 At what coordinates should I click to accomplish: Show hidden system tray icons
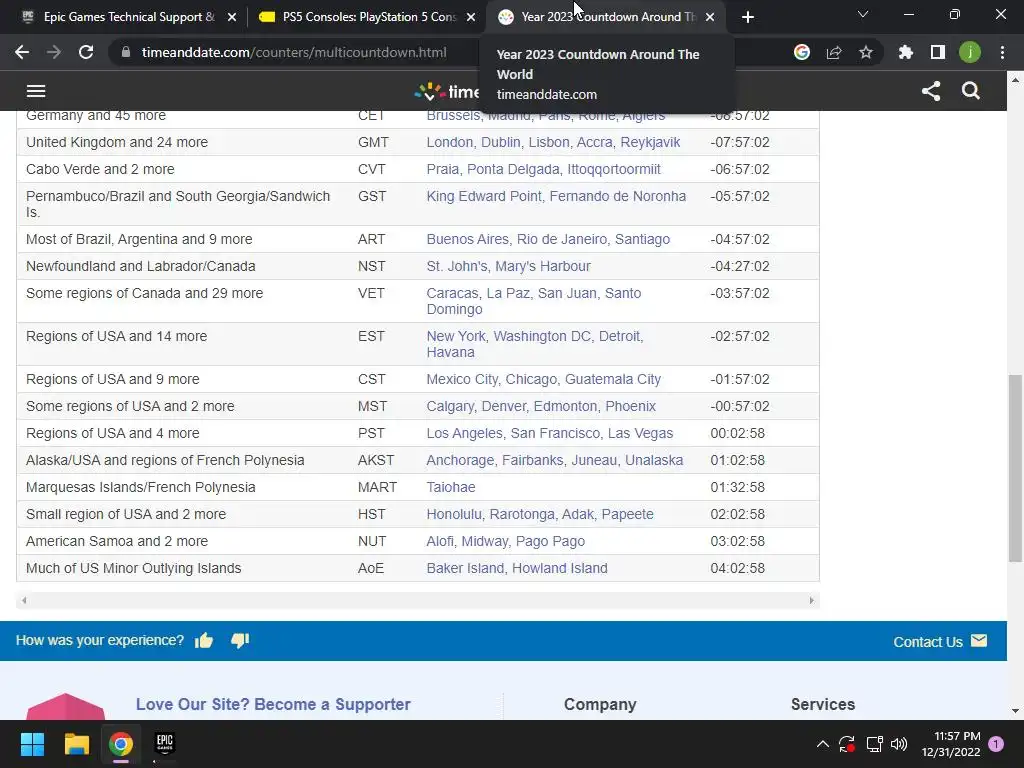823,744
